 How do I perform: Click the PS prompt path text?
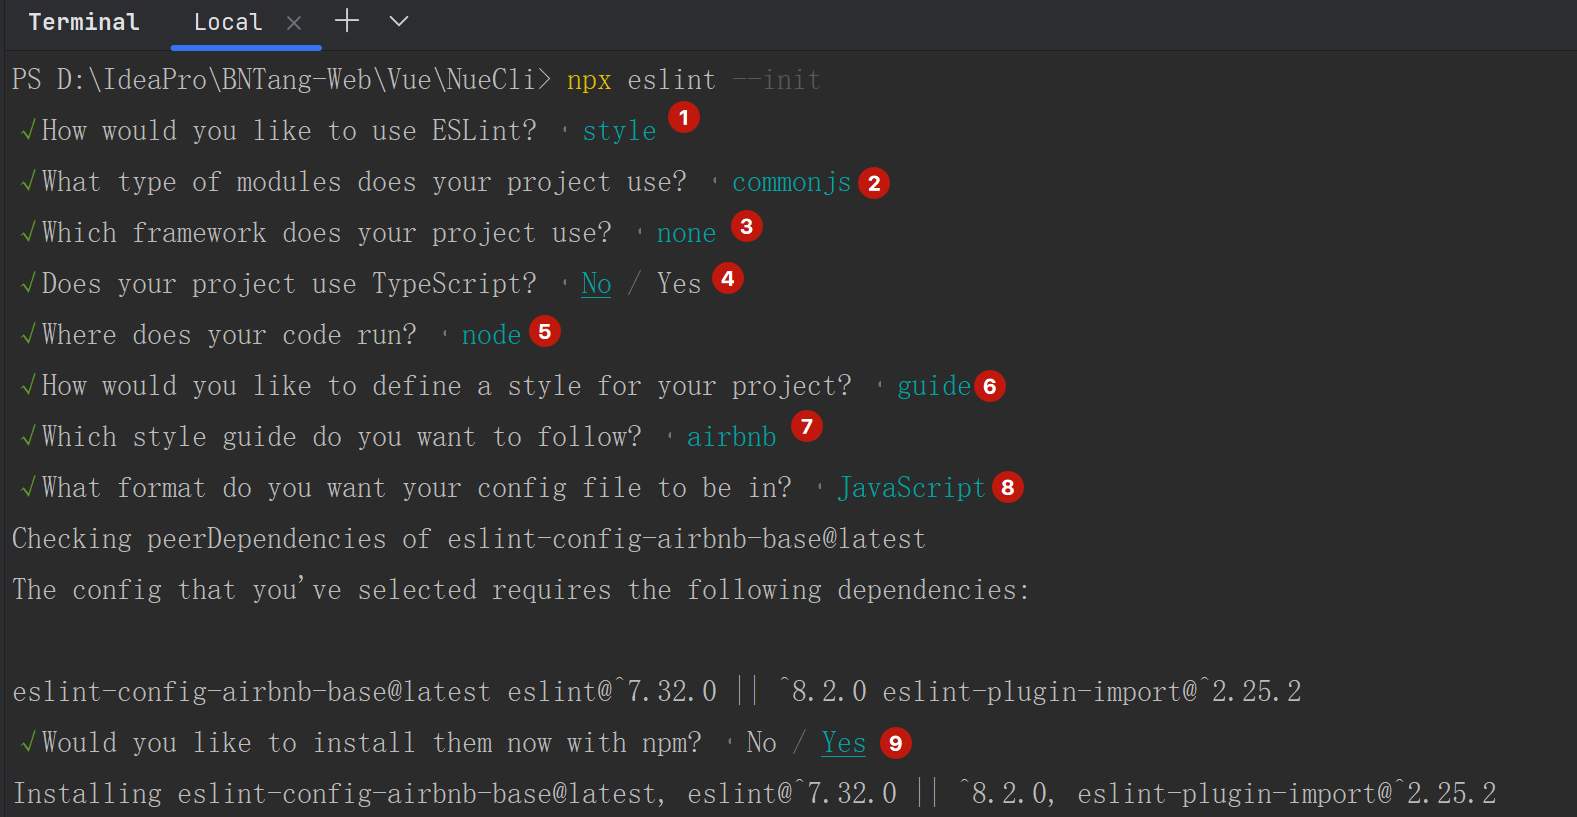pos(283,80)
